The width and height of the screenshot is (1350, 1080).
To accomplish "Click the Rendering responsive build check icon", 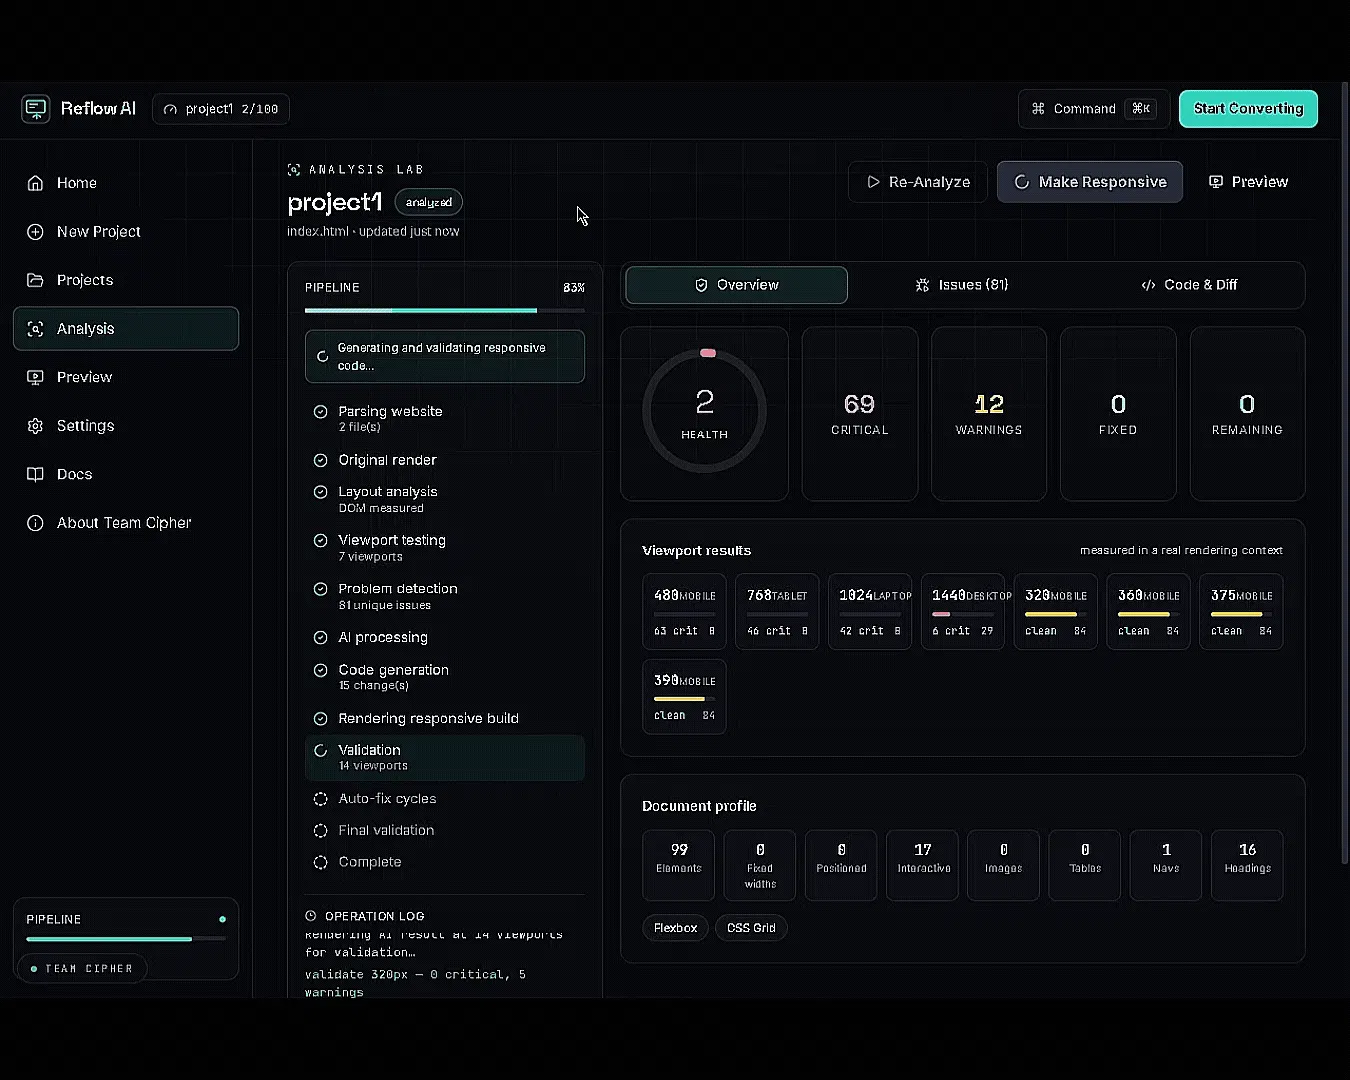I will pos(320,719).
